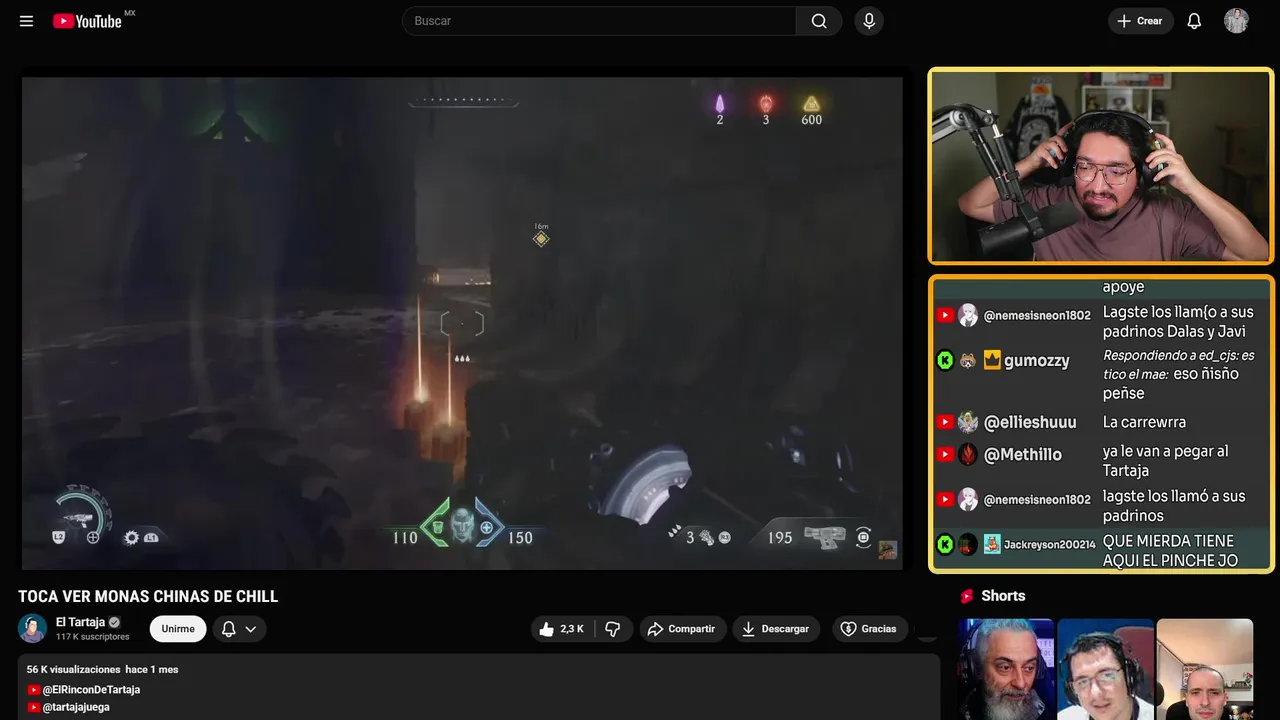Click the Kick icon next to gumozzy
The width and height of the screenshot is (1280, 720).
point(945,360)
